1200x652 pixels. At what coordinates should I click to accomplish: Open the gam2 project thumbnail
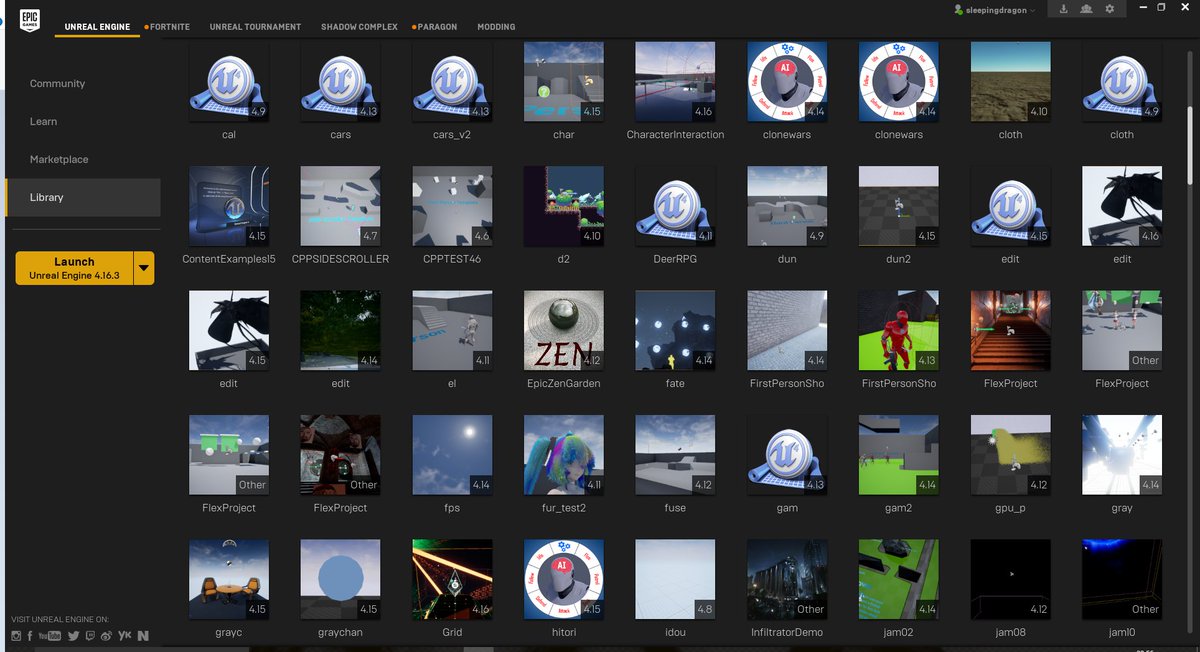(x=899, y=455)
